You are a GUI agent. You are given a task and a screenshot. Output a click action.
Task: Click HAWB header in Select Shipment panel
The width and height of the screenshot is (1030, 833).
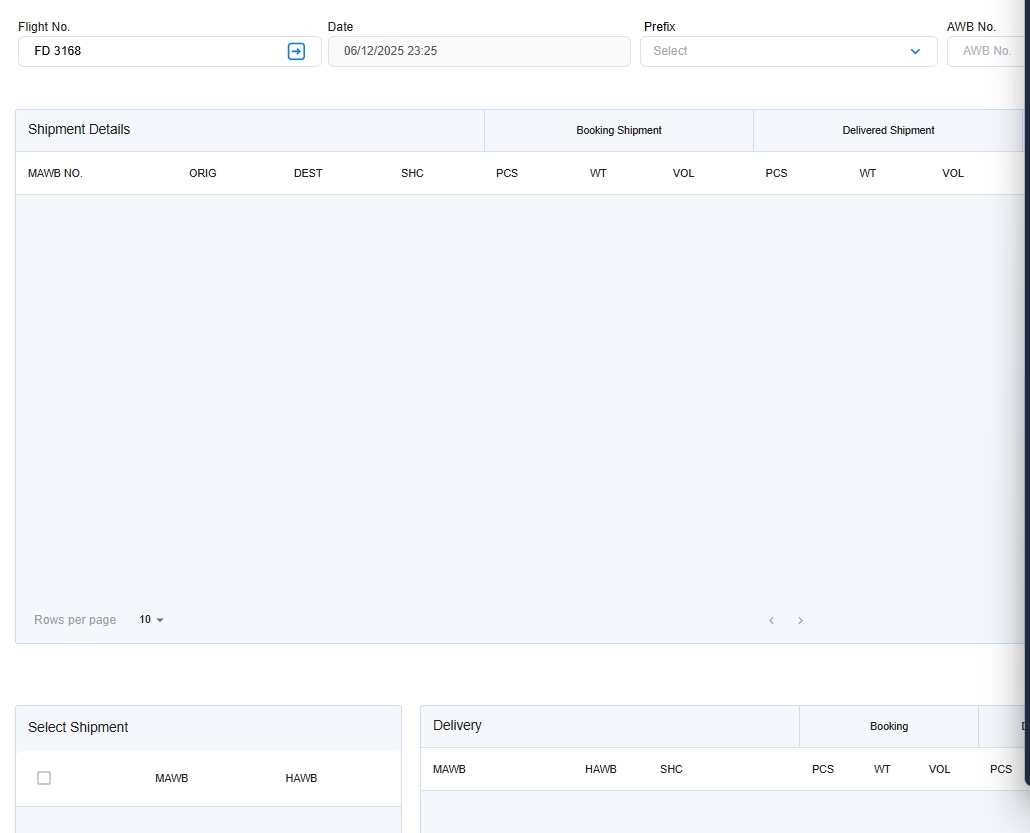301,778
